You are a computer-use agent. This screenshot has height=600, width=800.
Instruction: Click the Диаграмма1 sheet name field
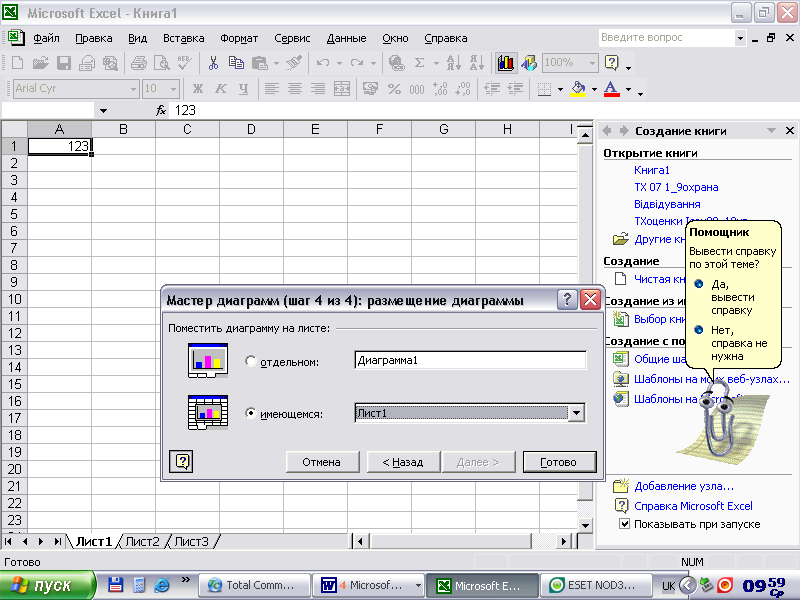470,360
